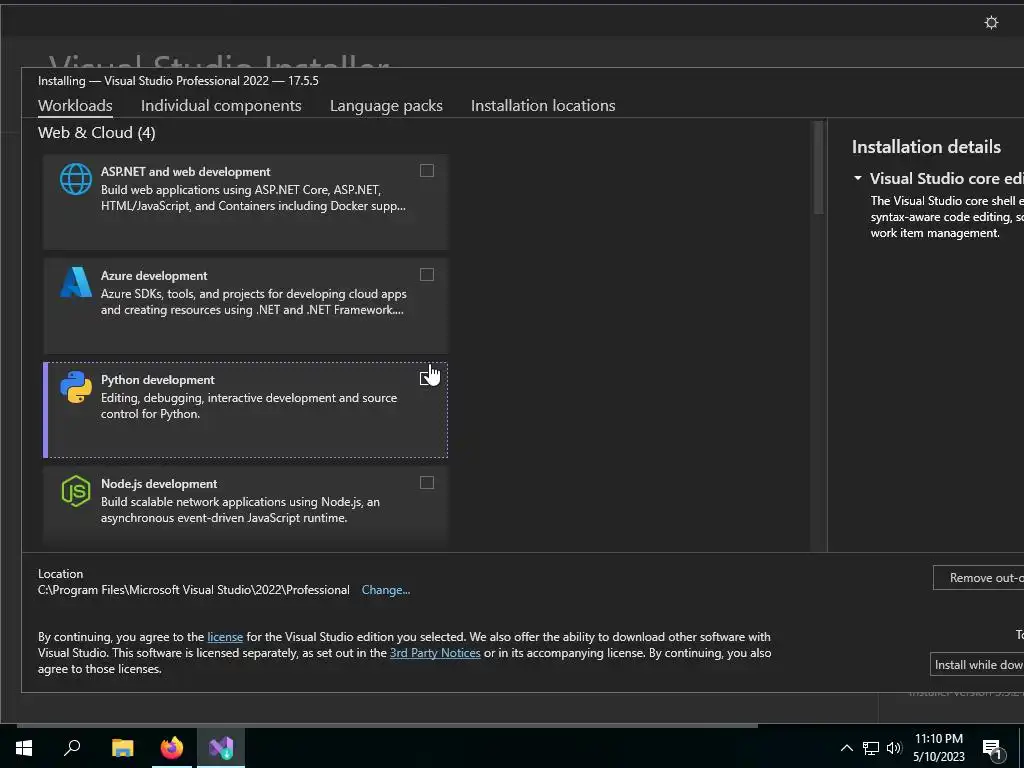Launch Firefox from the taskbar
1024x768 pixels.
[x=172, y=747]
